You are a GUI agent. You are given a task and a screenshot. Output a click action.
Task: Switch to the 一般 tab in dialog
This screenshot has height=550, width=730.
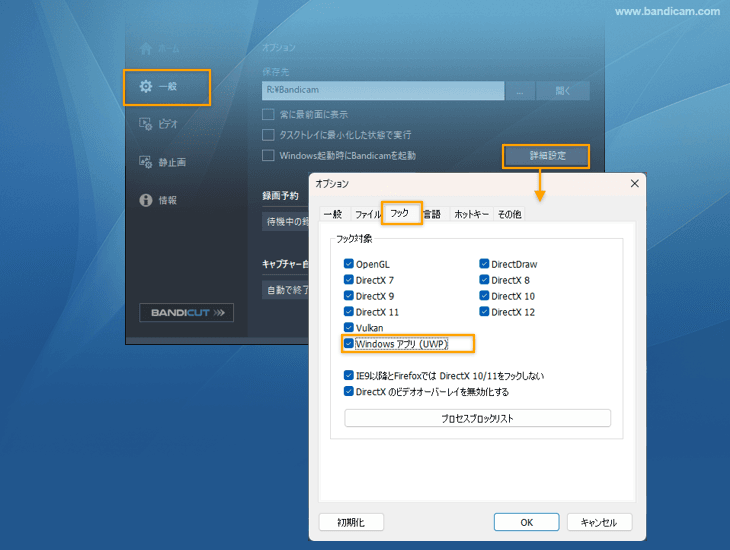point(333,214)
